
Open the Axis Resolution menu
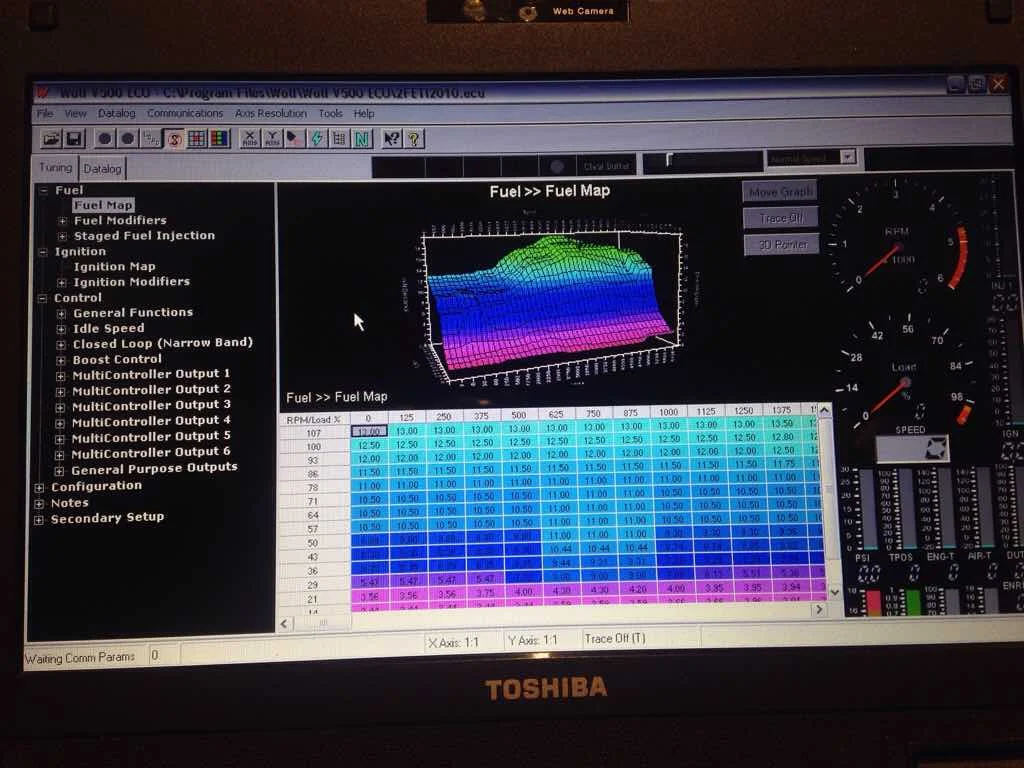click(x=271, y=114)
